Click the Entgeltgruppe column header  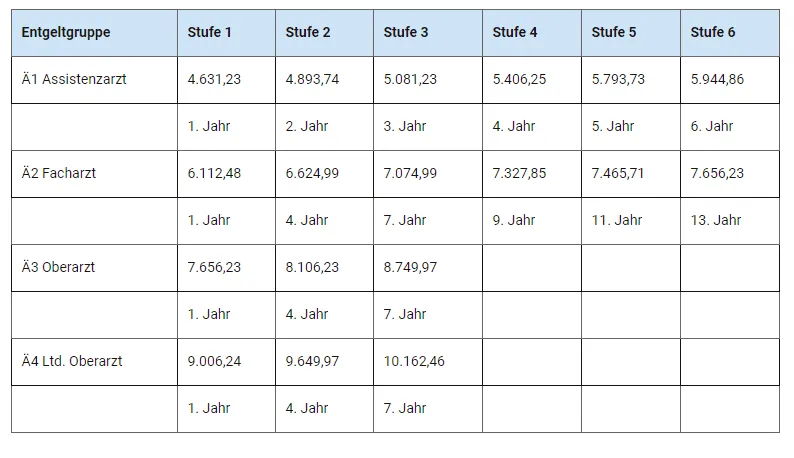point(66,32)
